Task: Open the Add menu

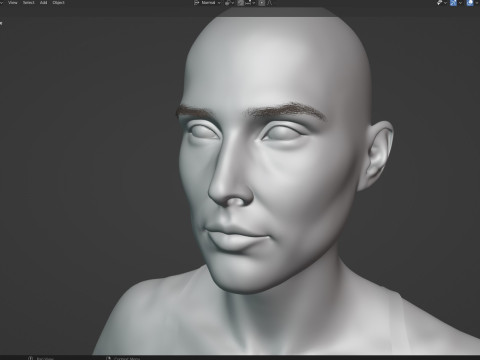Action: click(43, 3)
